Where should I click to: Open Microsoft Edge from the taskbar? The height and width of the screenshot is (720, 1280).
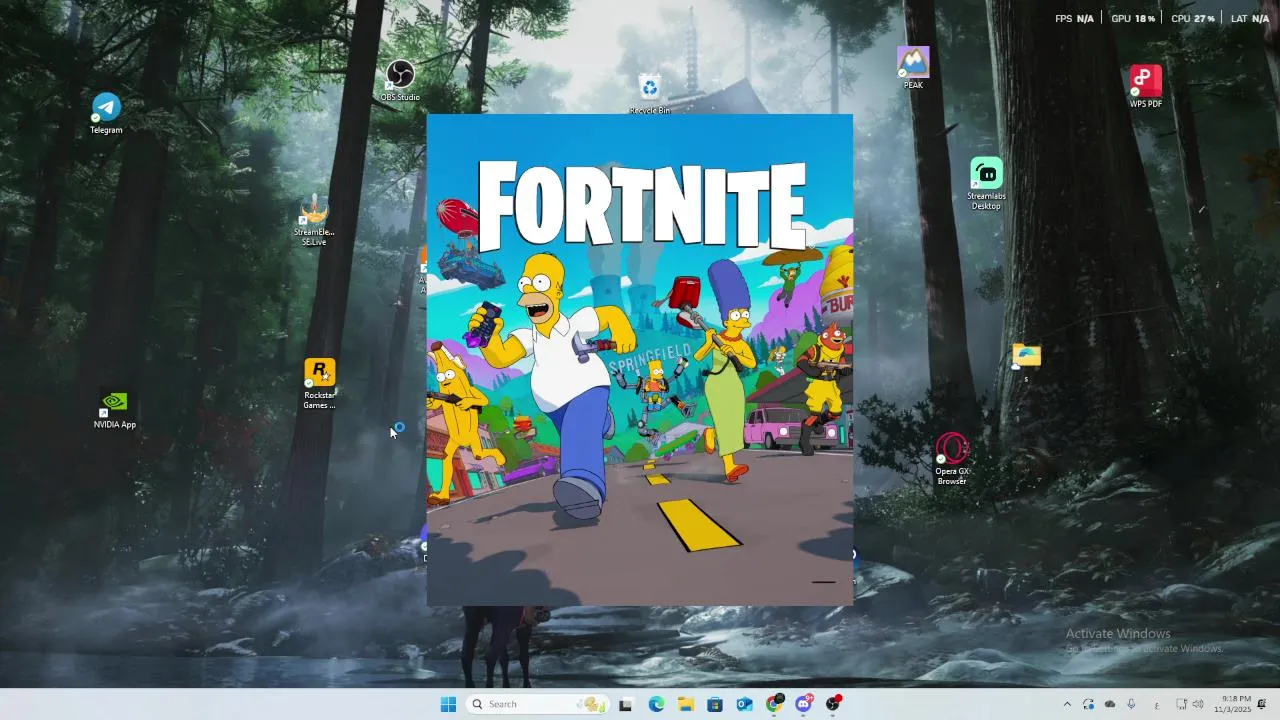656,704
